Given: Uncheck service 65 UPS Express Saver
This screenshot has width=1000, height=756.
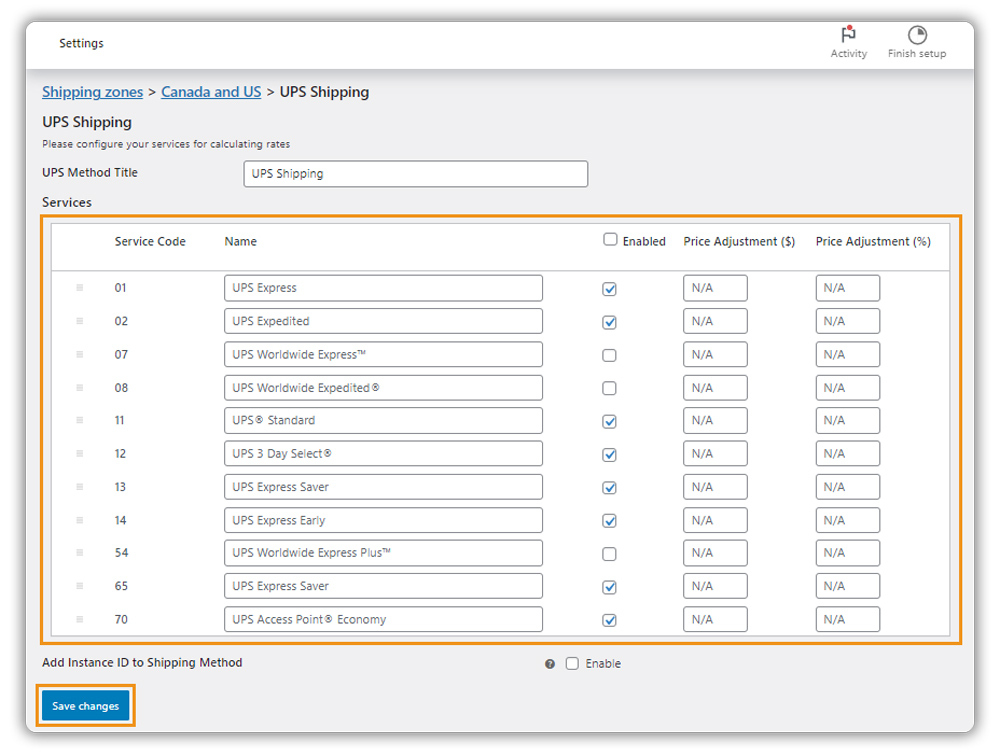Looking at the screenshot, I should (609, 587).
